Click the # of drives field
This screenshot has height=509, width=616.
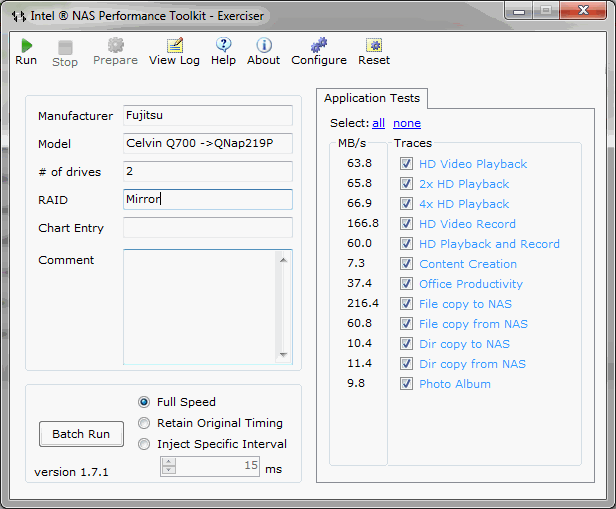click(208, 171)
